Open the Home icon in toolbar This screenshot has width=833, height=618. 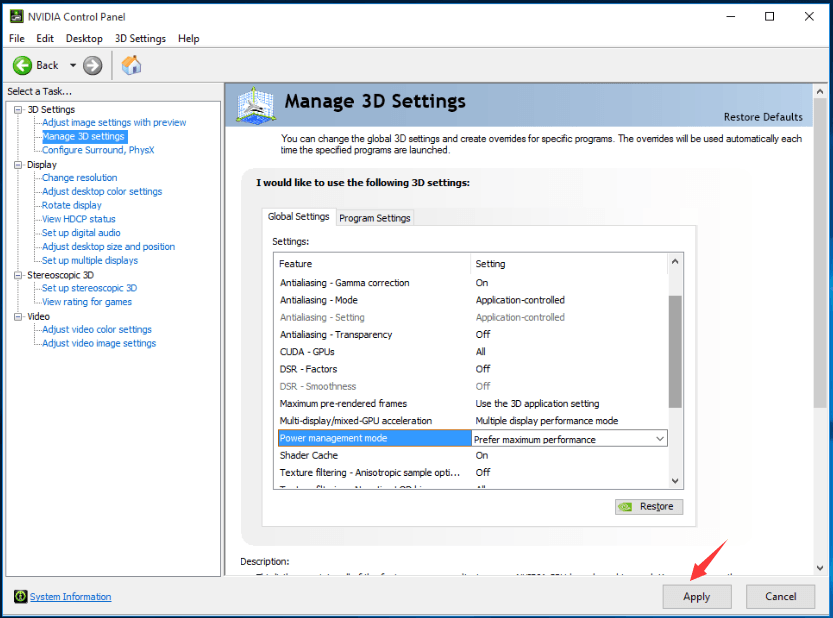click(x=131, y=65)
